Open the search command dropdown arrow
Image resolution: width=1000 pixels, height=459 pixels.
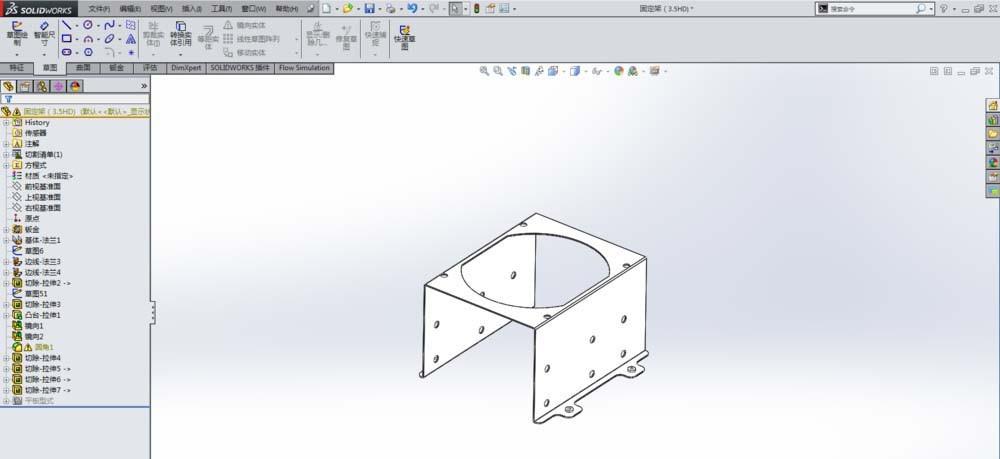(x=932, y=9)
